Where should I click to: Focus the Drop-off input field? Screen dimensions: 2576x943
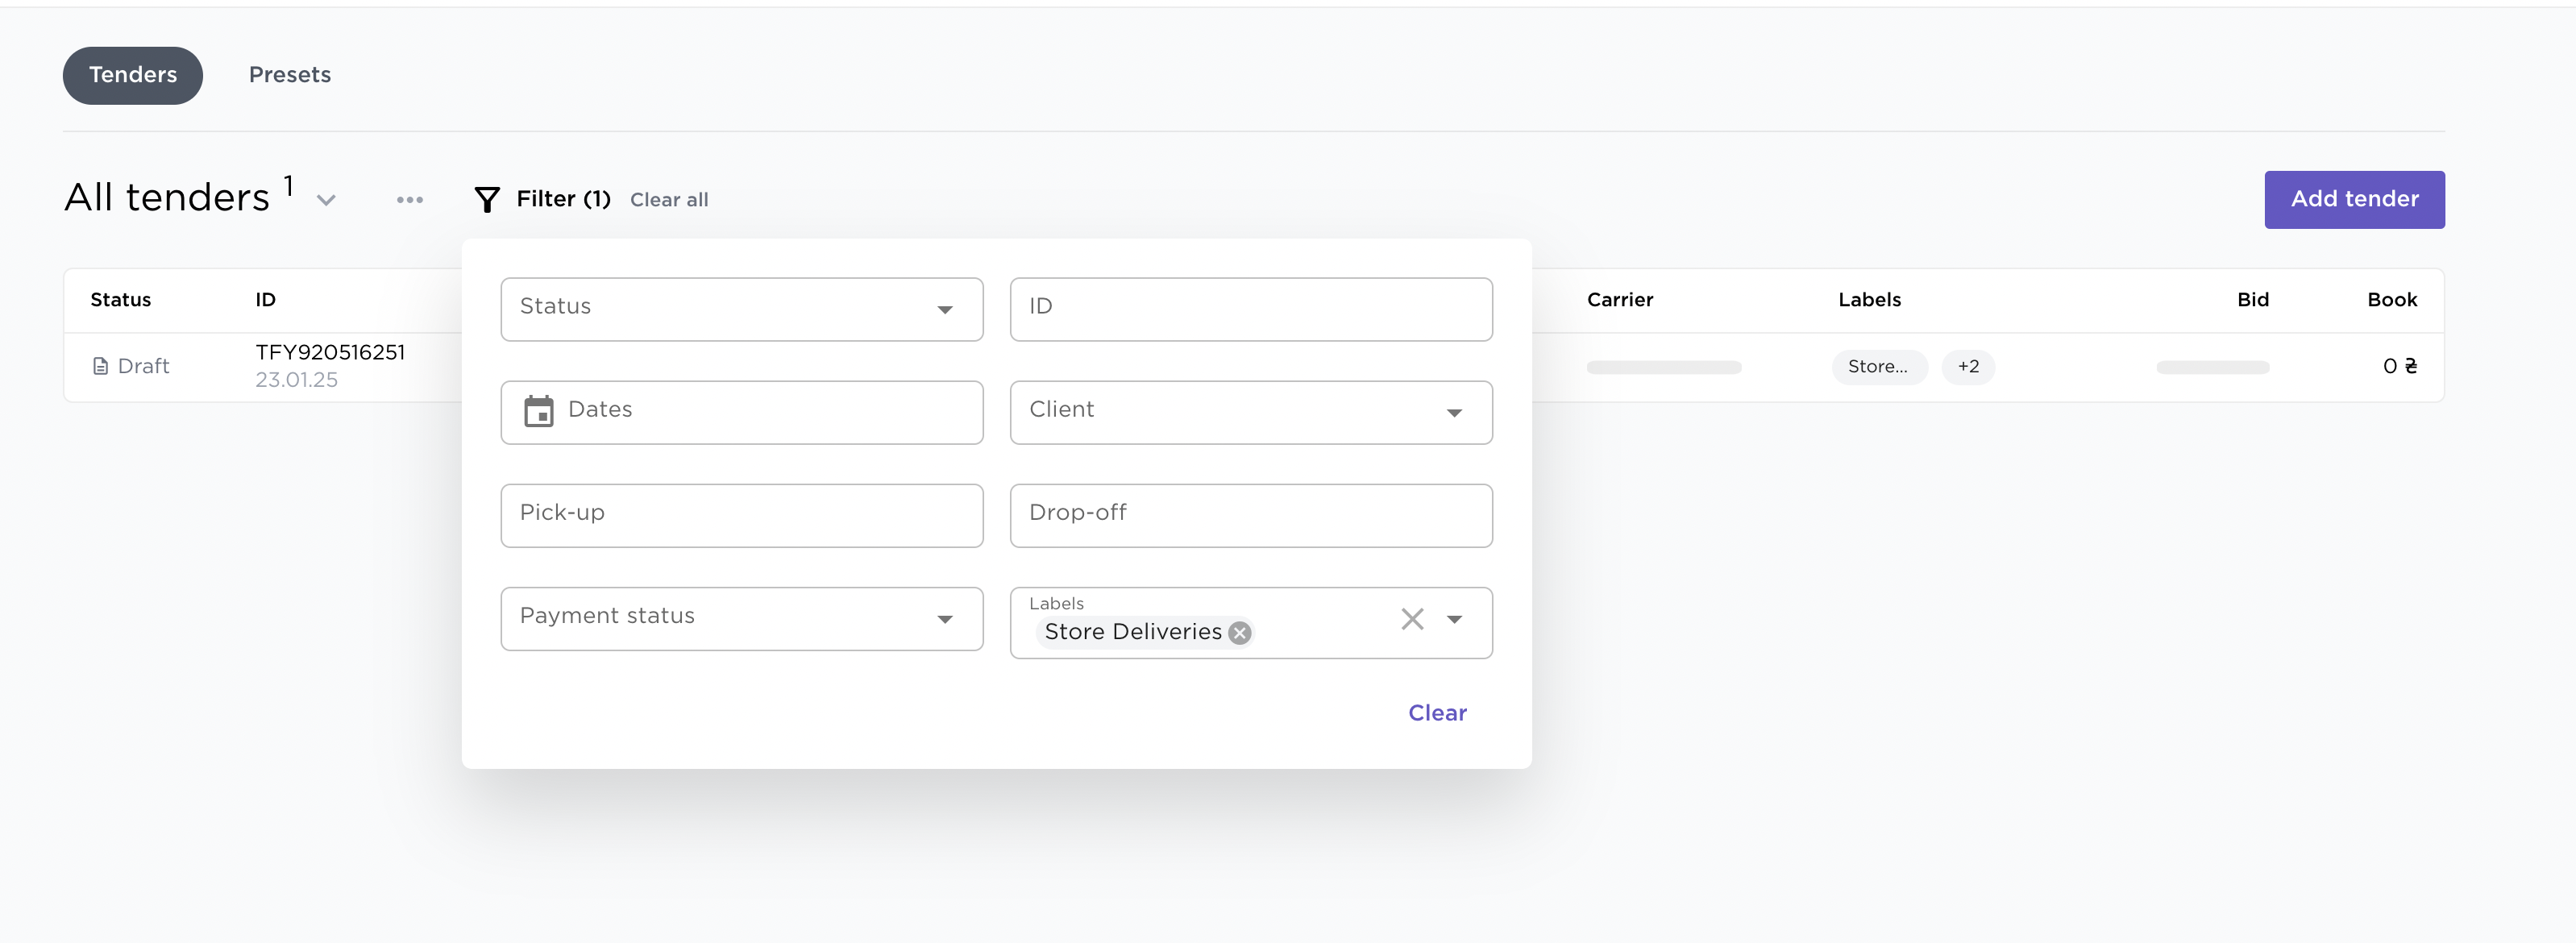(1251, 515)
